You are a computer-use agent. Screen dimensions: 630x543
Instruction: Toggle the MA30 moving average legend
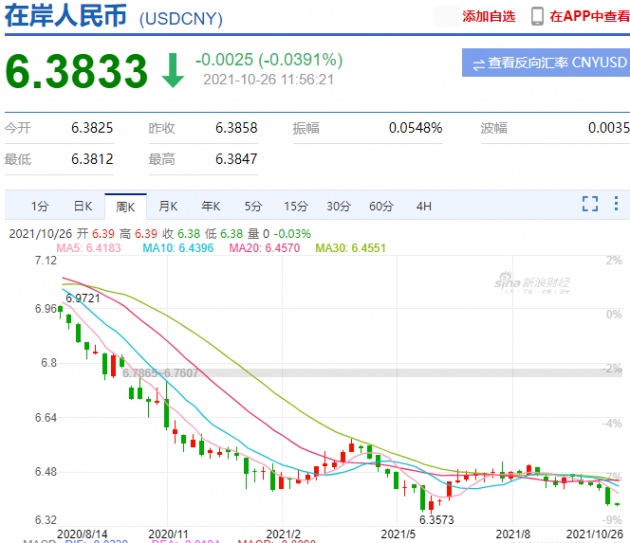tap(350, 248)
